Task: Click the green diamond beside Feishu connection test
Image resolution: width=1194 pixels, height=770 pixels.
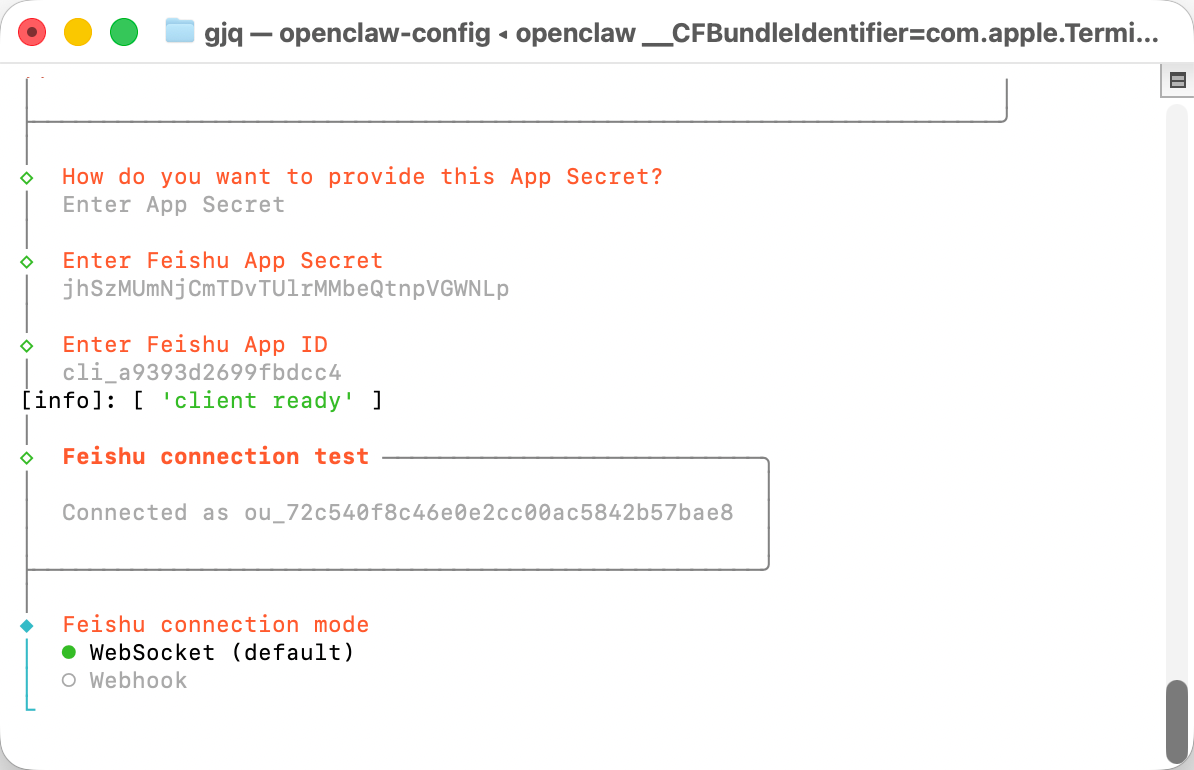Action: [27, 457]
